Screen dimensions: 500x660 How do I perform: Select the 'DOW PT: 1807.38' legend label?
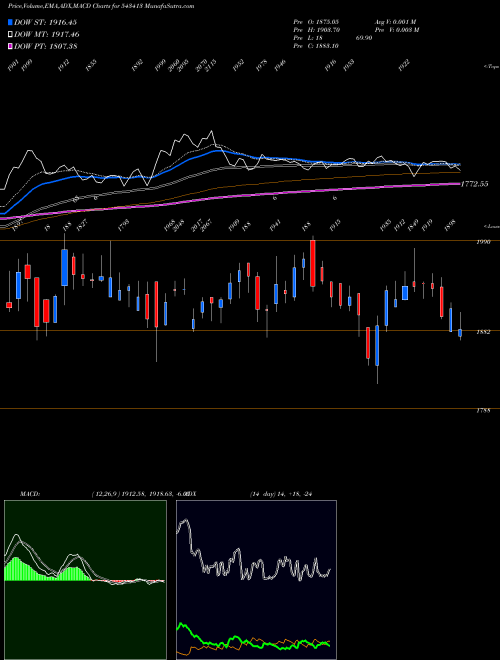pos(45,46)
